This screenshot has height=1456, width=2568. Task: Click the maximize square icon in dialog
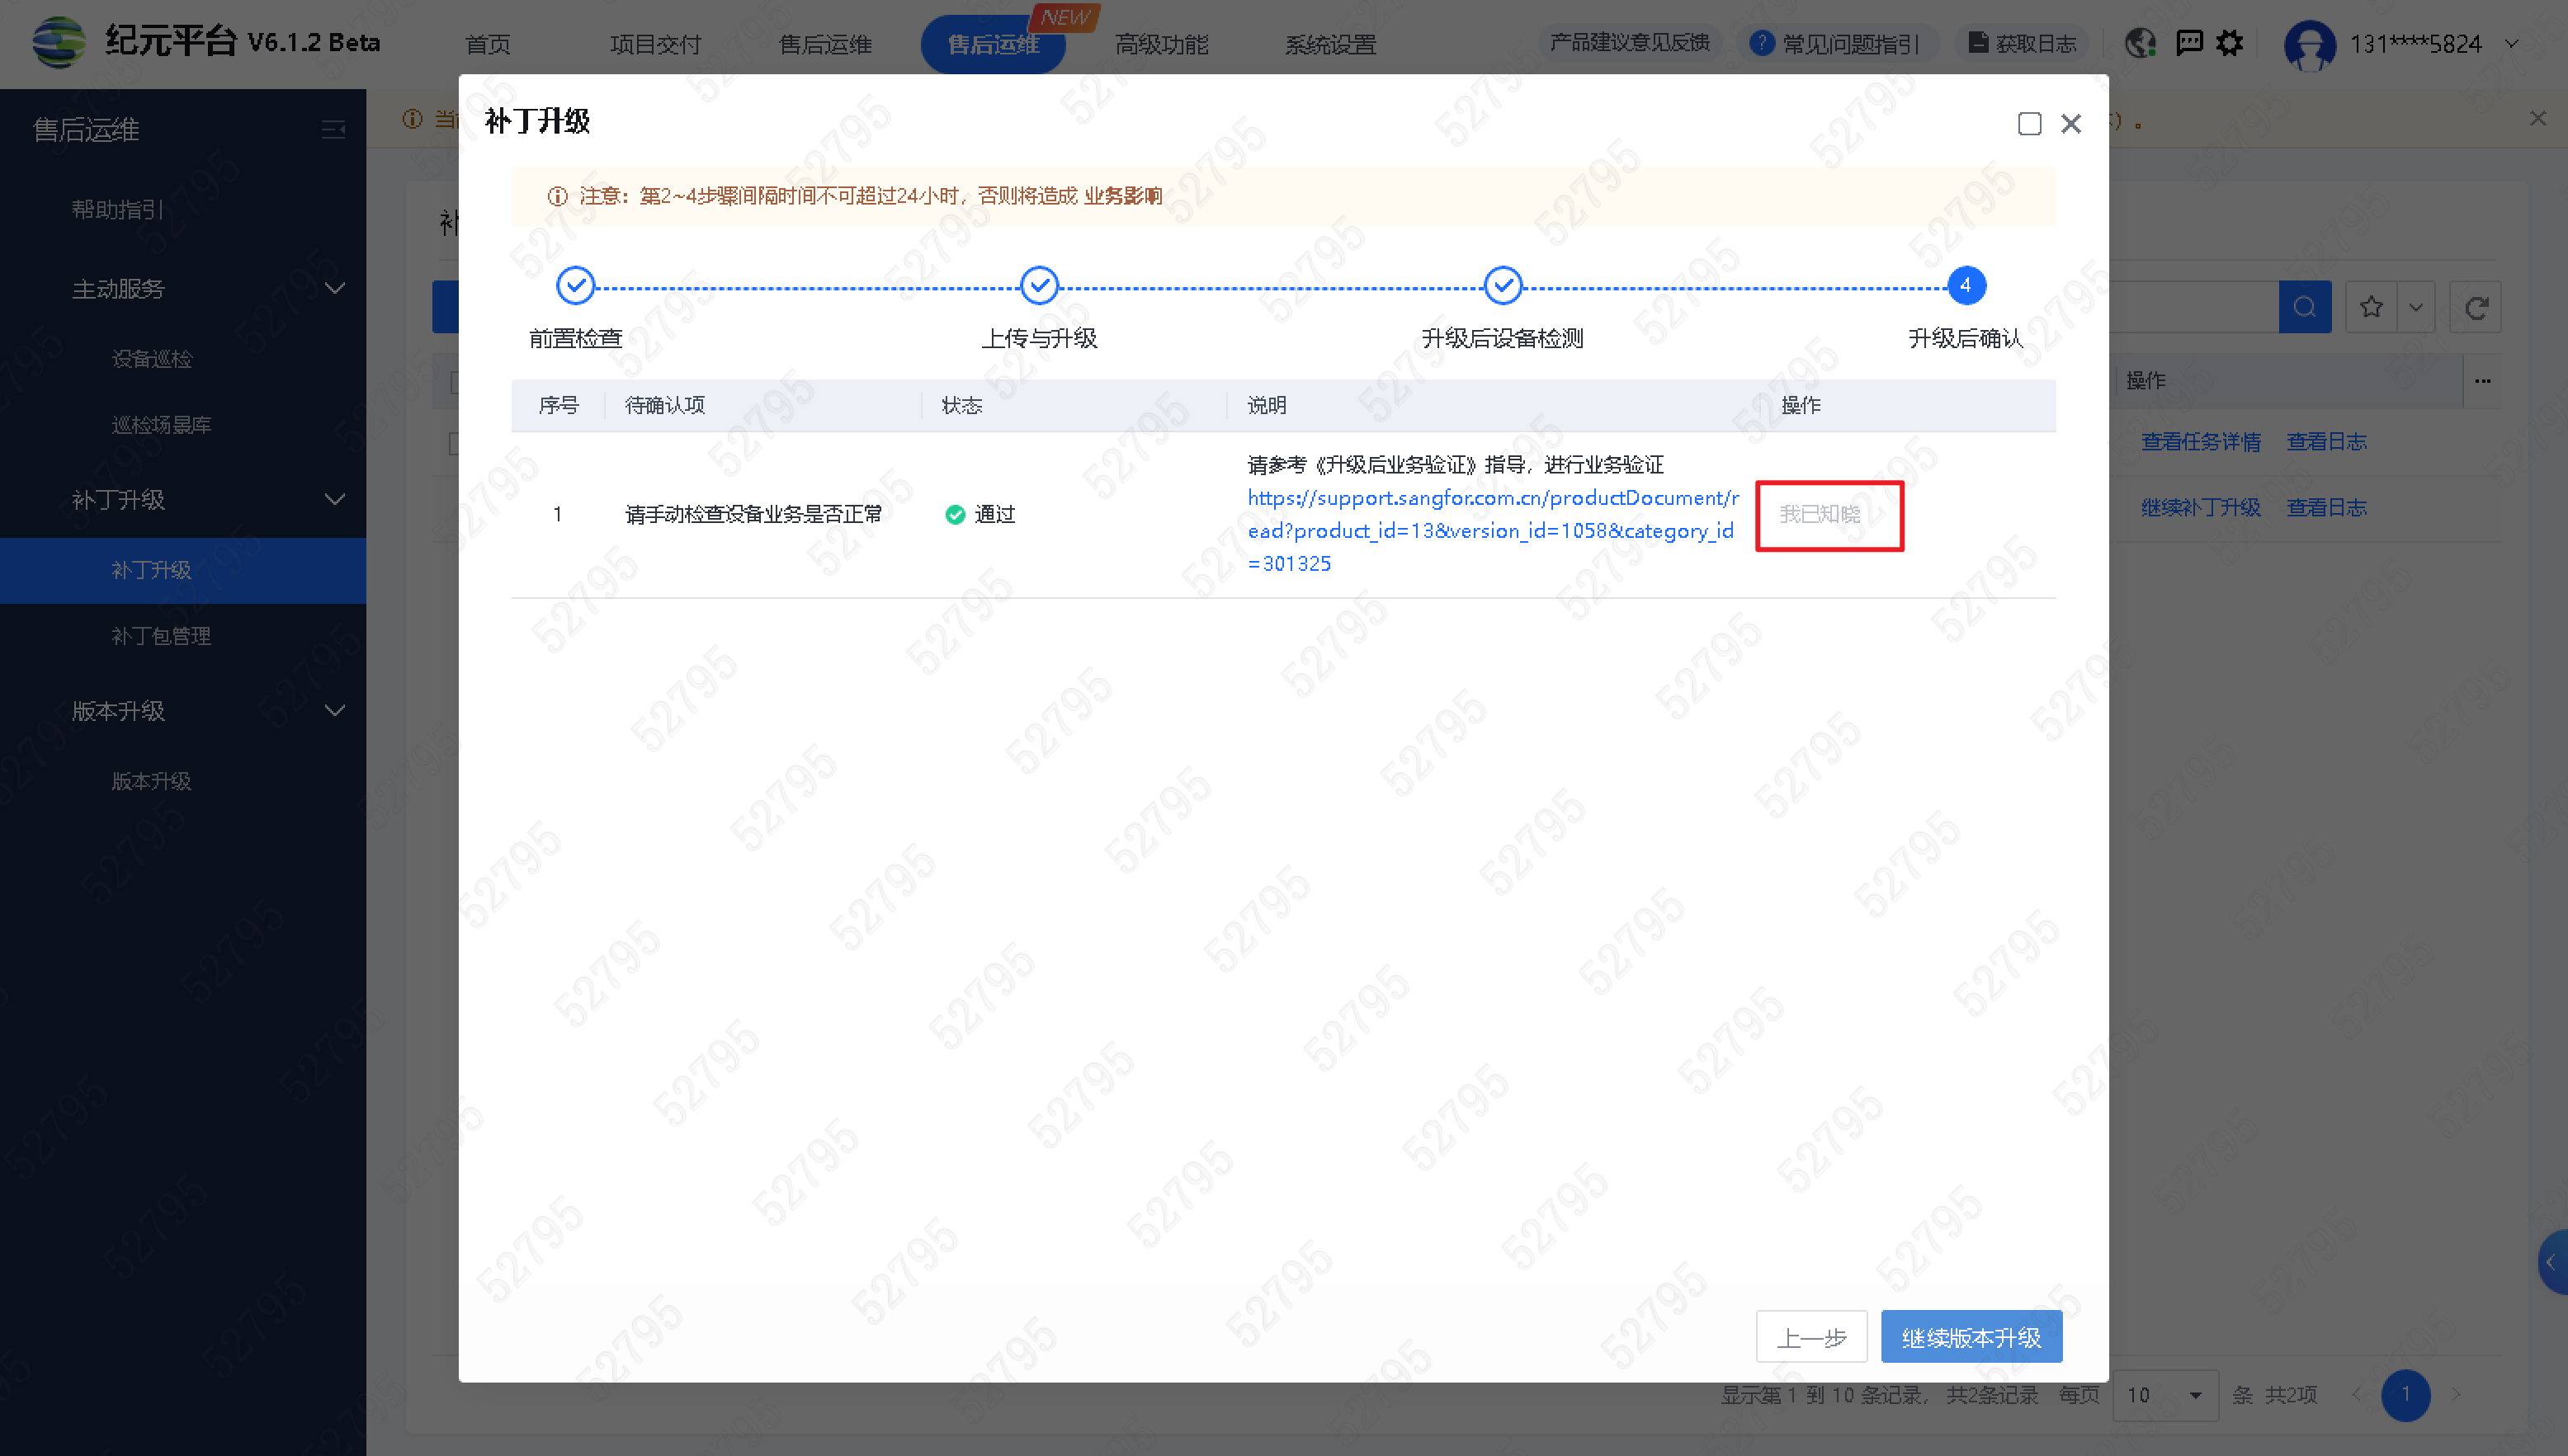pyautogui.click(x=2029, y=124)
